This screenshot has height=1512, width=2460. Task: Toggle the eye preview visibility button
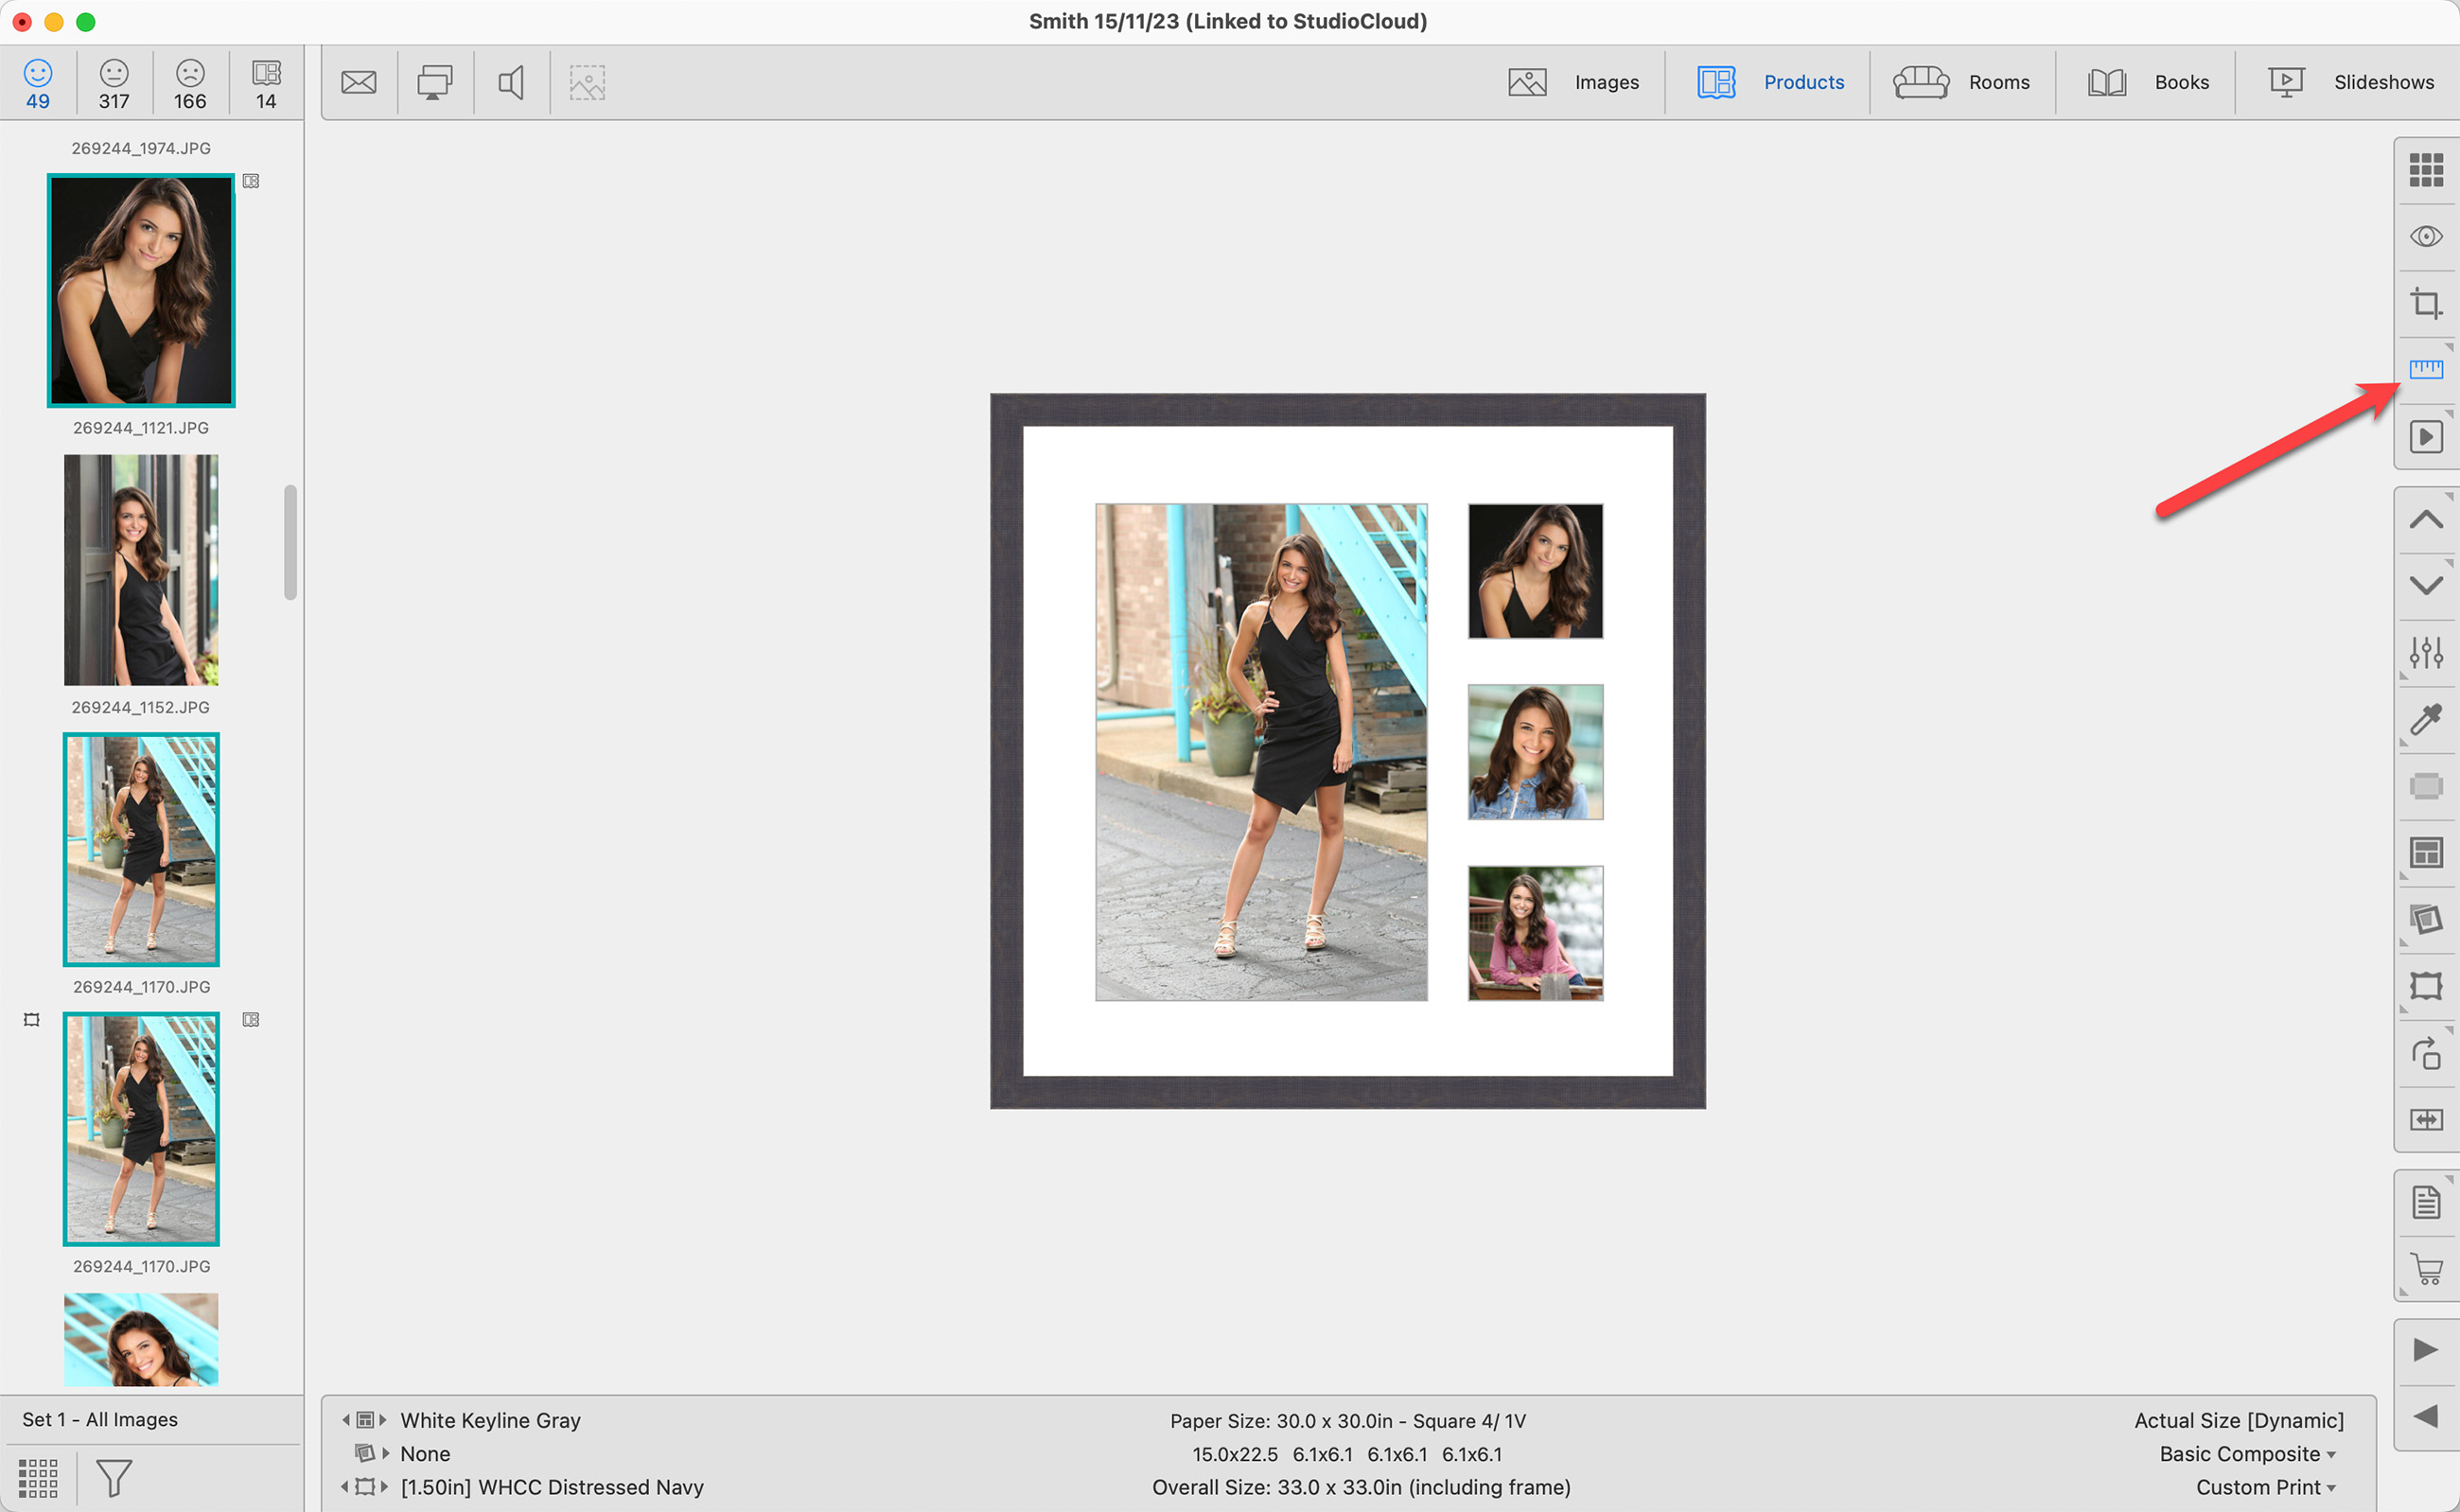[x=2425, y=236]
